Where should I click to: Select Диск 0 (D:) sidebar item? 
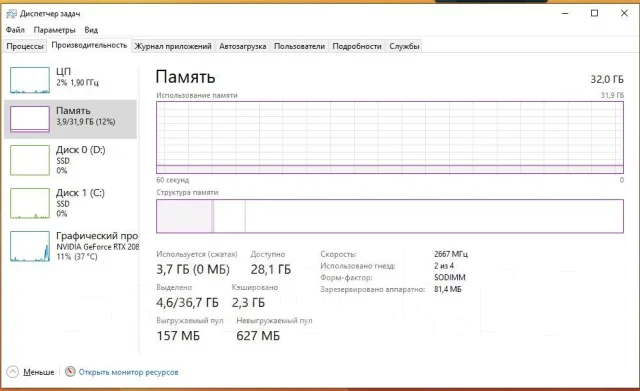coord(70,160)
